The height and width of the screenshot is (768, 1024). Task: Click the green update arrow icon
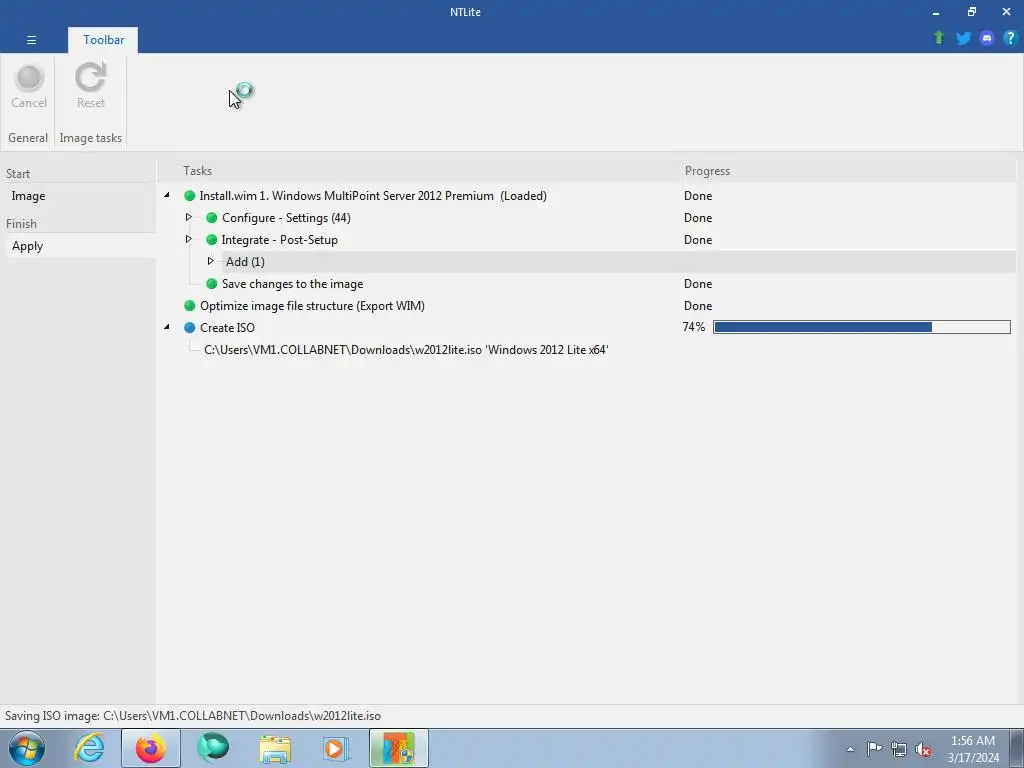point(939,38)
